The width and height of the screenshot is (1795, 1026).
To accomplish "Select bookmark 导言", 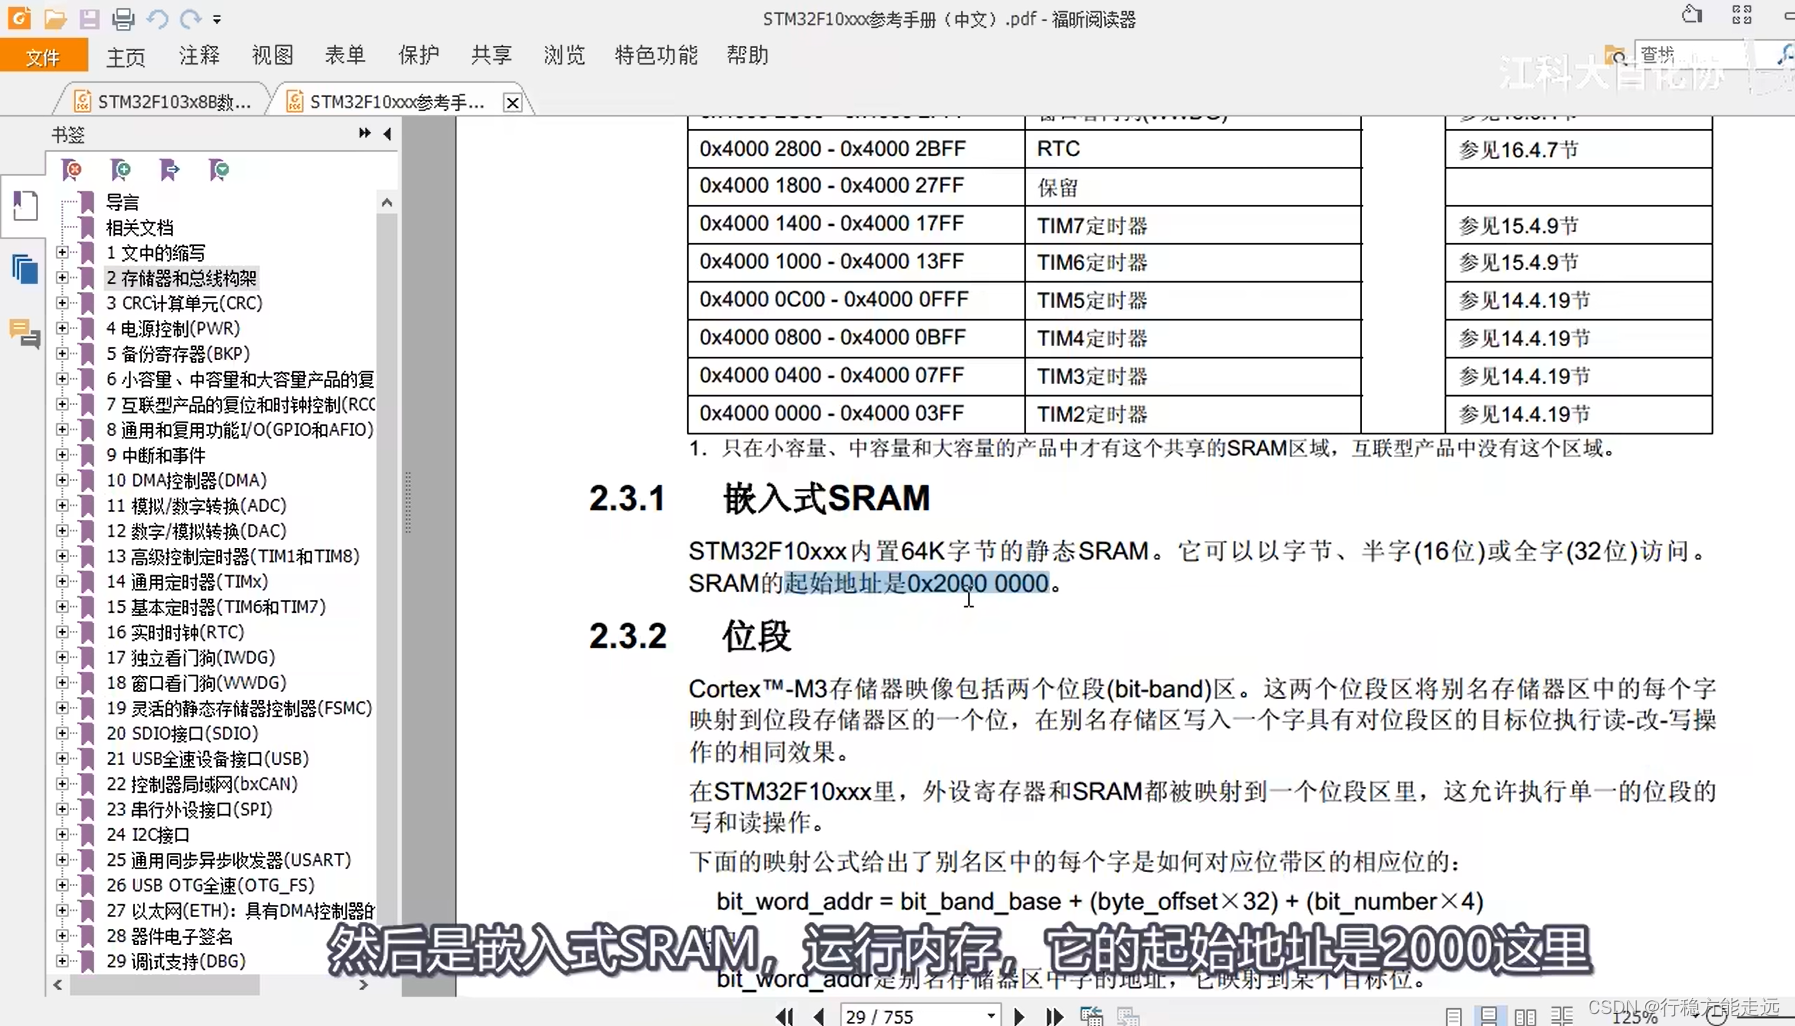I will click(122, 202).
